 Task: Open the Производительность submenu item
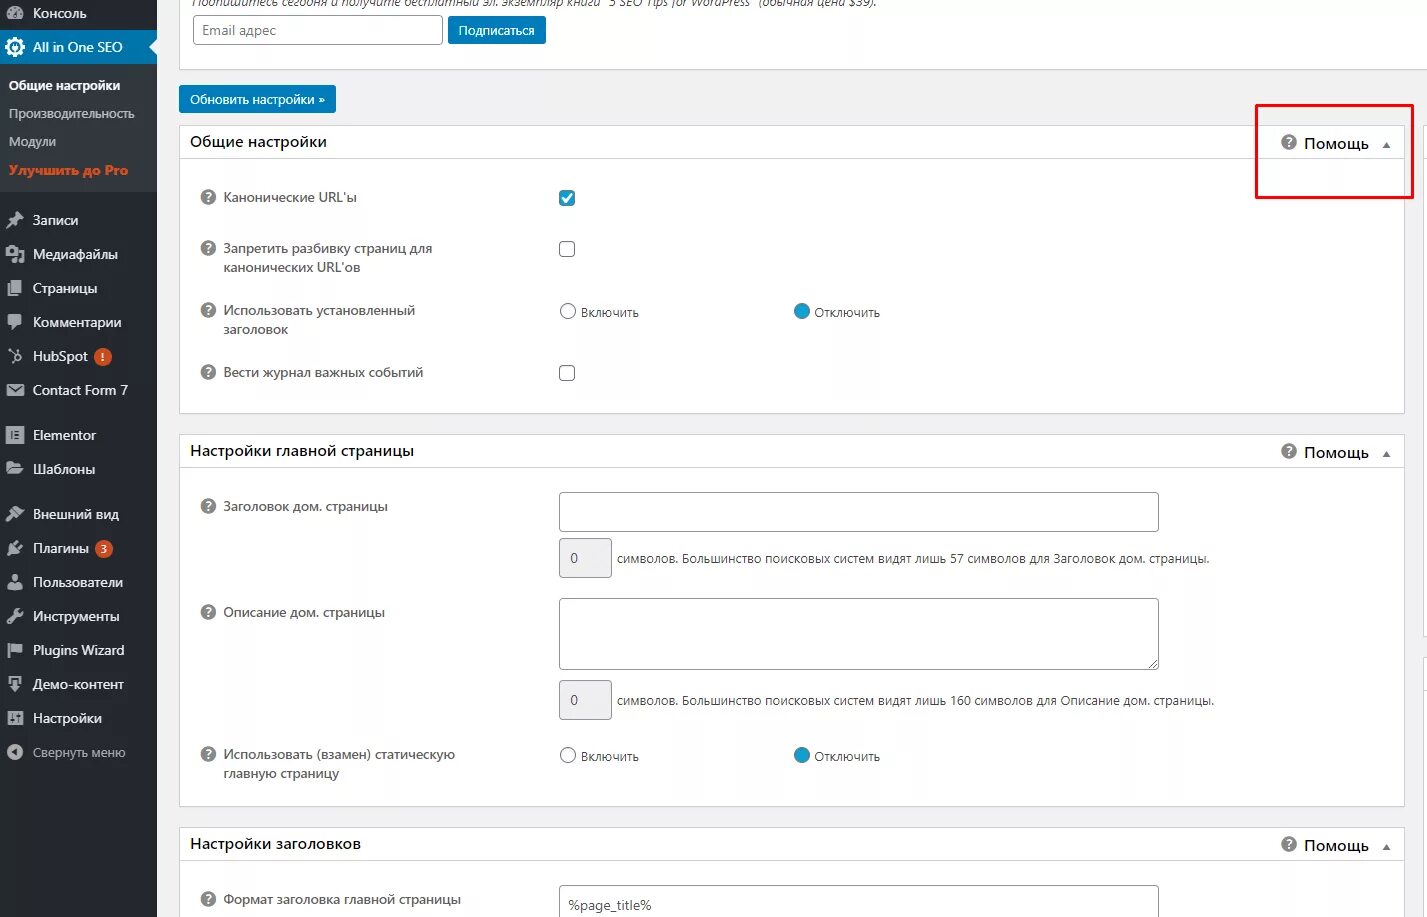click(x=71, y=114)
